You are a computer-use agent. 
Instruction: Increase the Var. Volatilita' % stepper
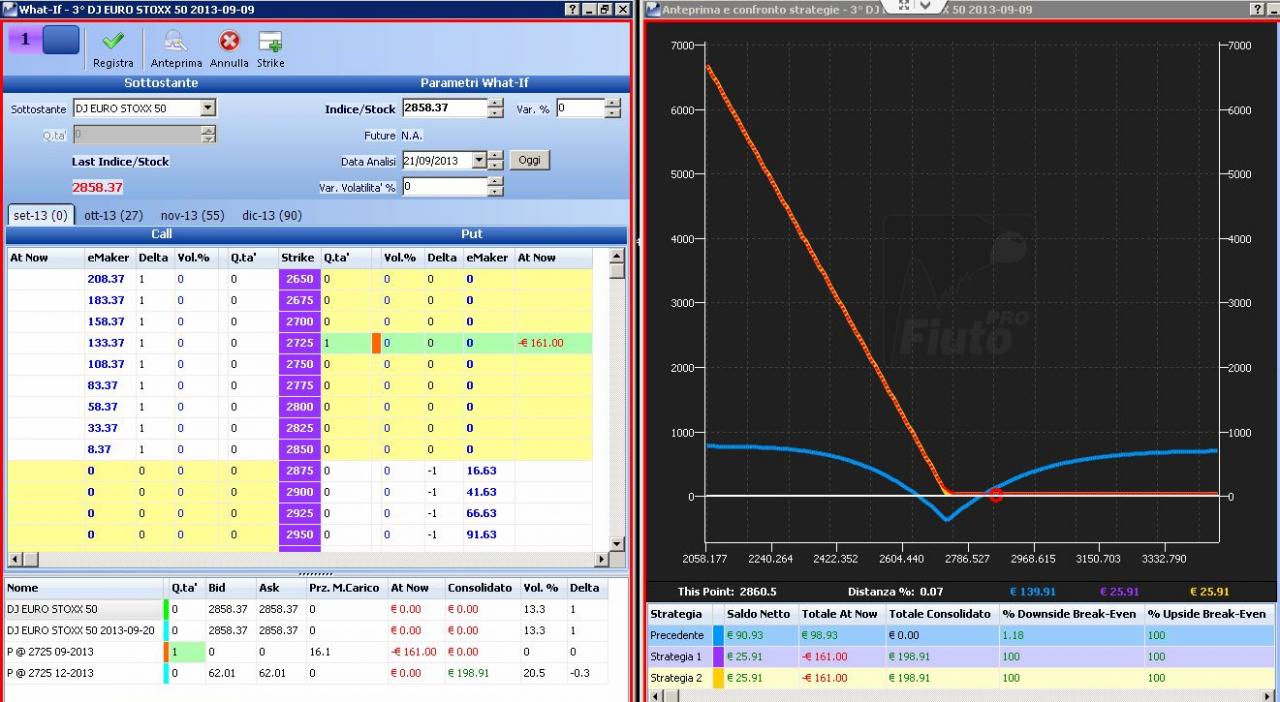point(496,181)
